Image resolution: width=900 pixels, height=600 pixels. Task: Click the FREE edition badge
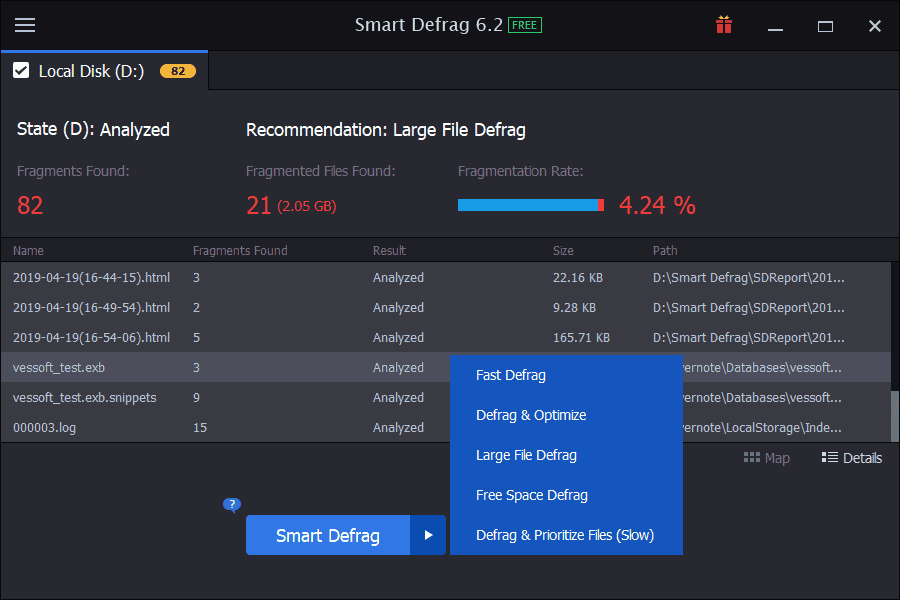pos(525,25)
